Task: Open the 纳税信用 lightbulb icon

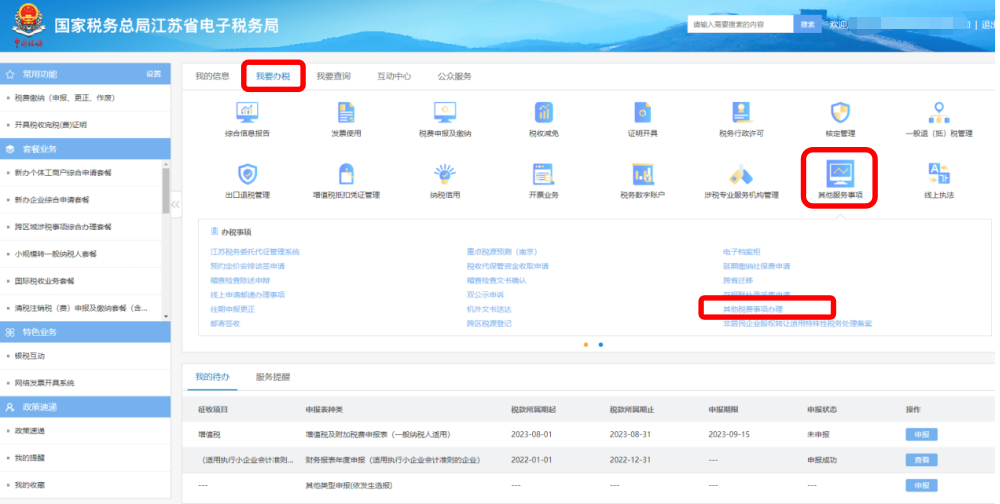Action: tap(445, 174)
